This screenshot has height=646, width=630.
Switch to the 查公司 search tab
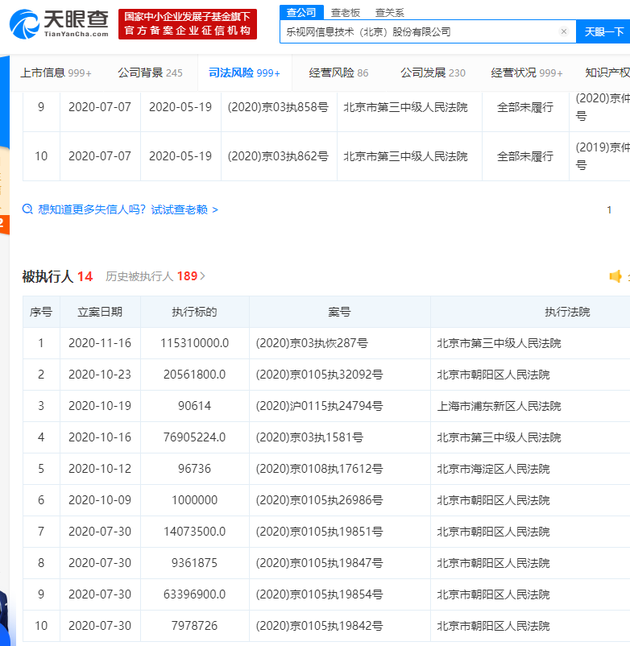click(x=301, y=12)
